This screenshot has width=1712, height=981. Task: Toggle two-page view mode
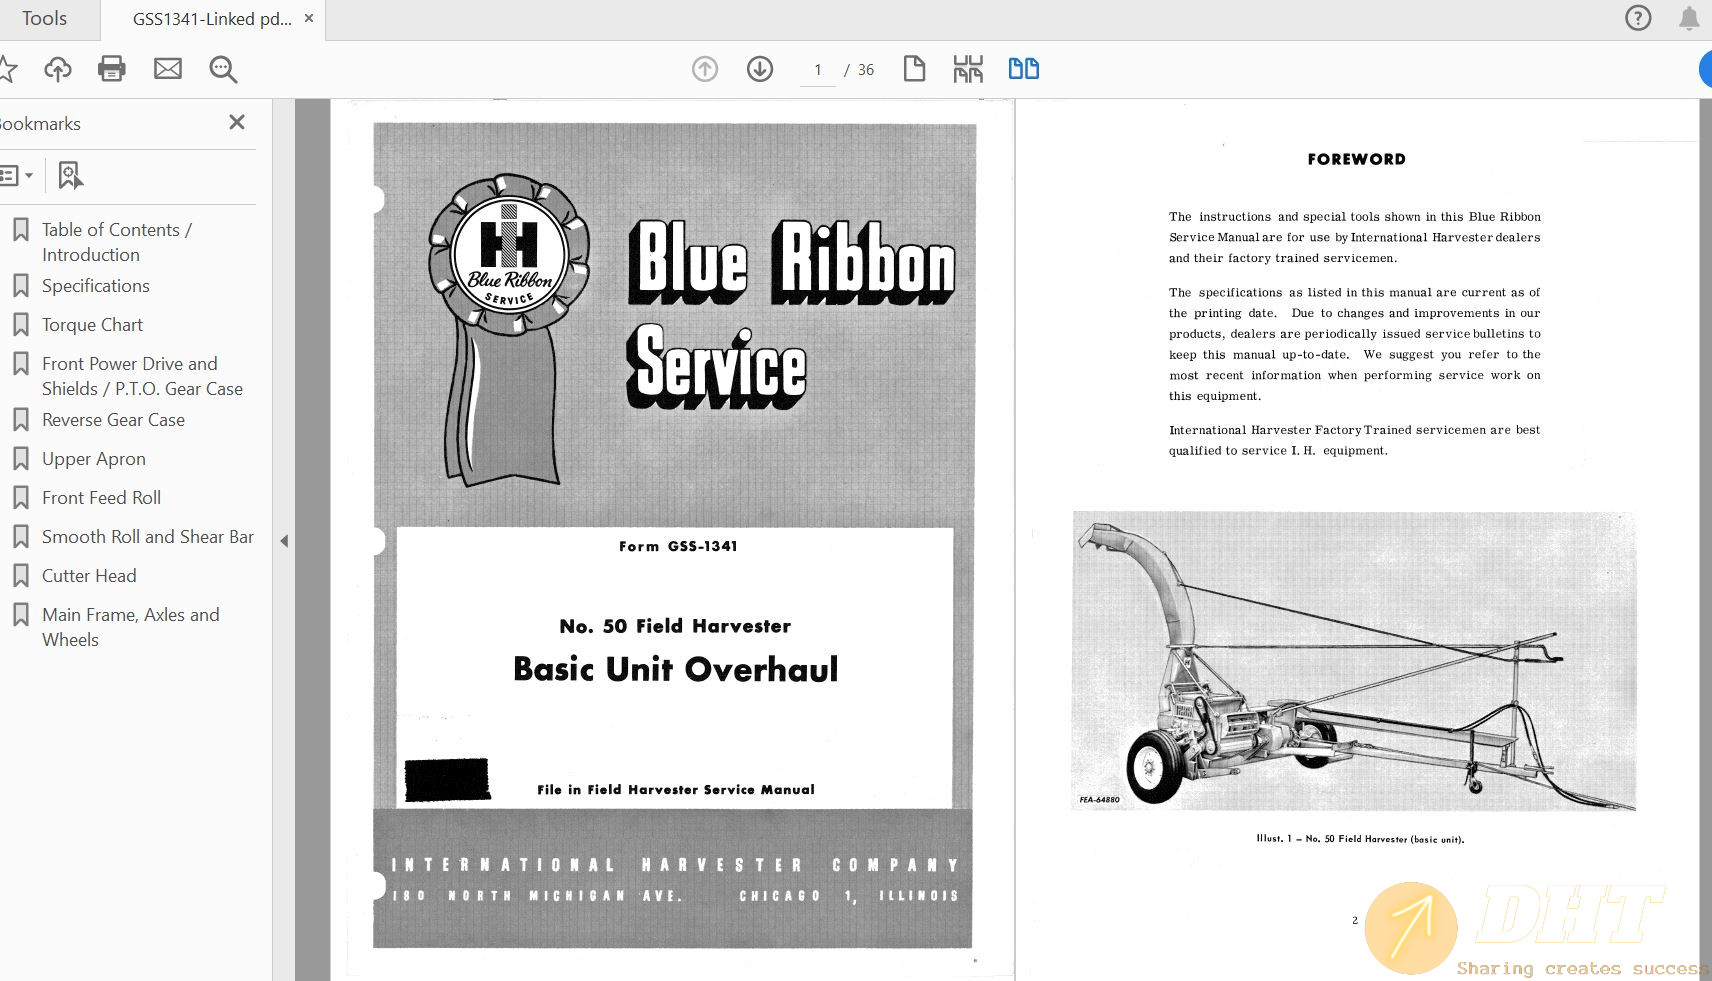point(1023,69)
